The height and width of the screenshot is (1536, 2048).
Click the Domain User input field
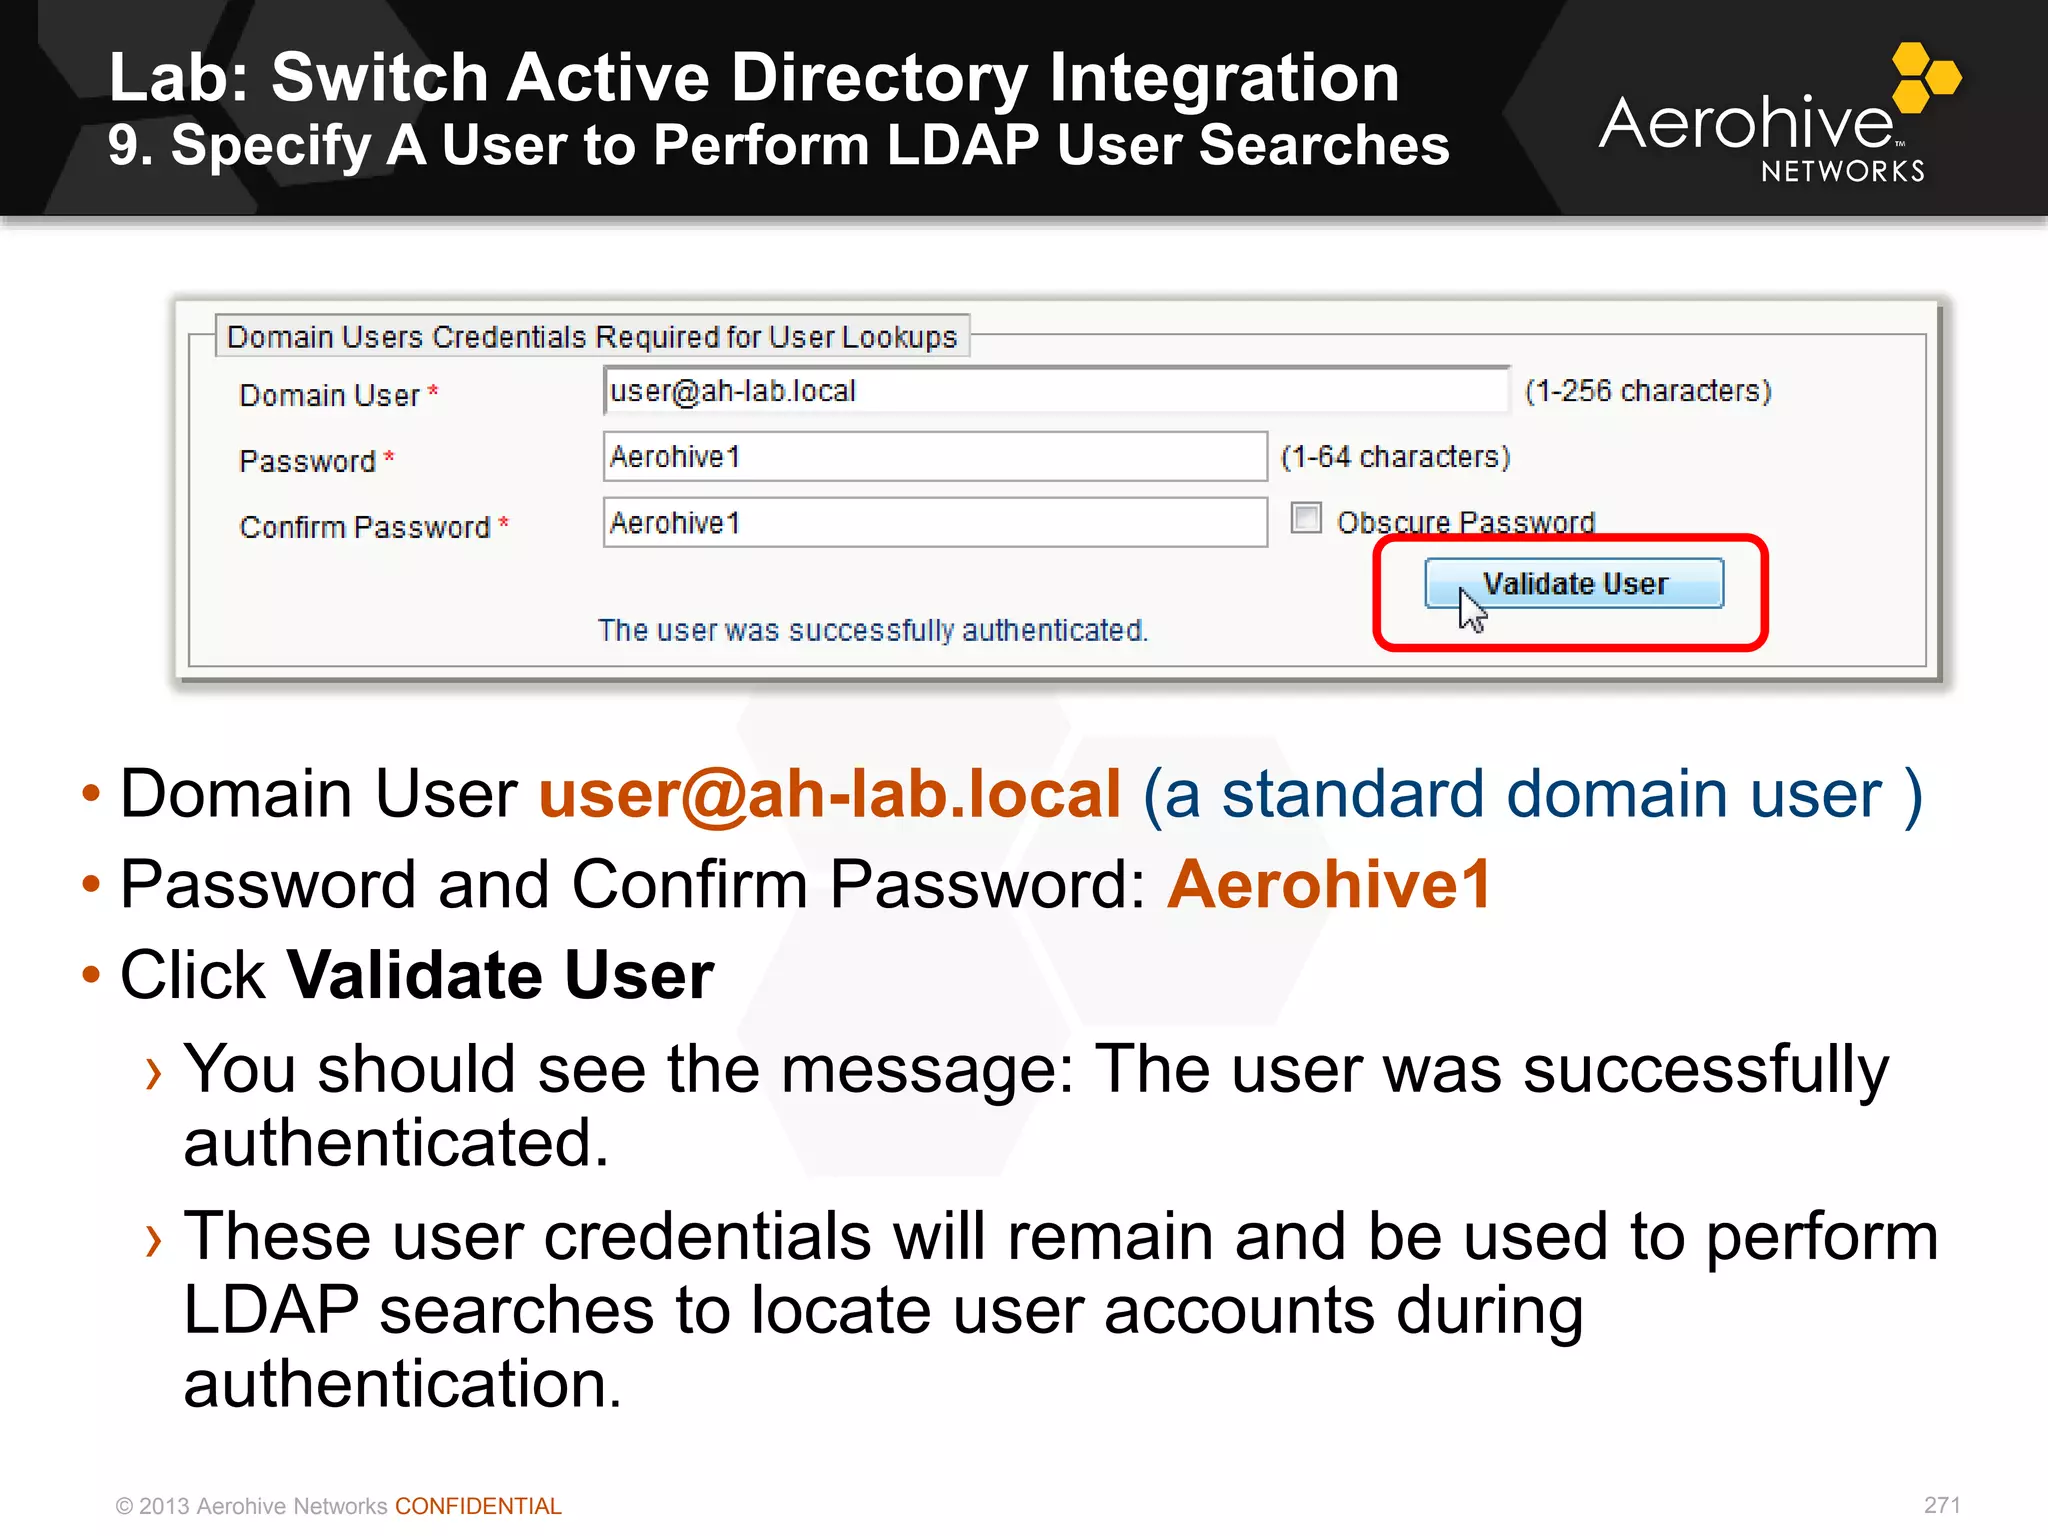(x=1056, y=390)
